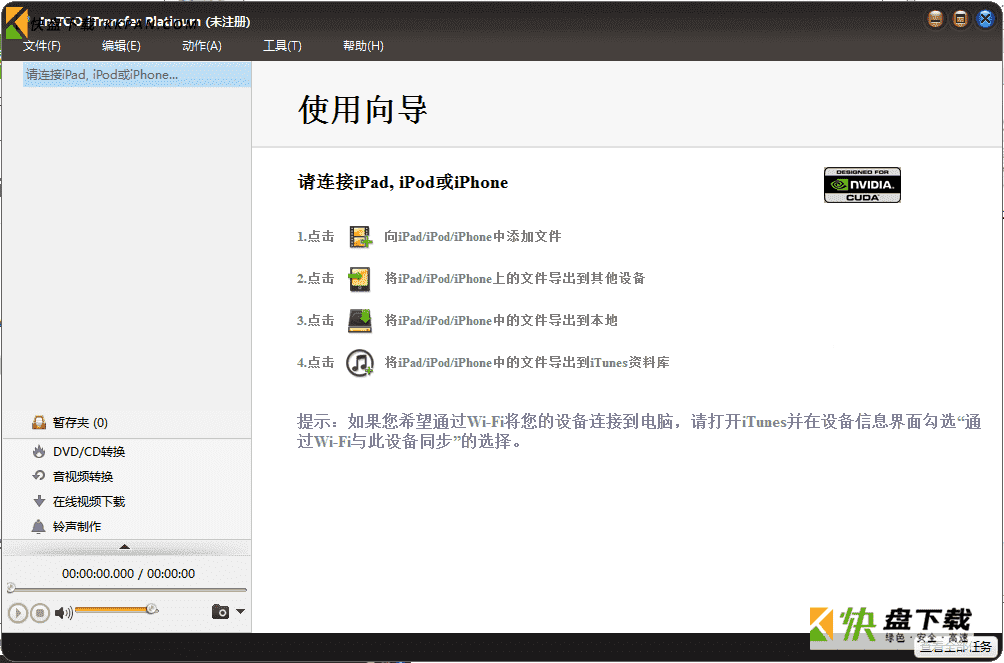Stop playback in the preview player
Image resolution: width=1004 pixels, height=663 pixels.
(40, 614)
